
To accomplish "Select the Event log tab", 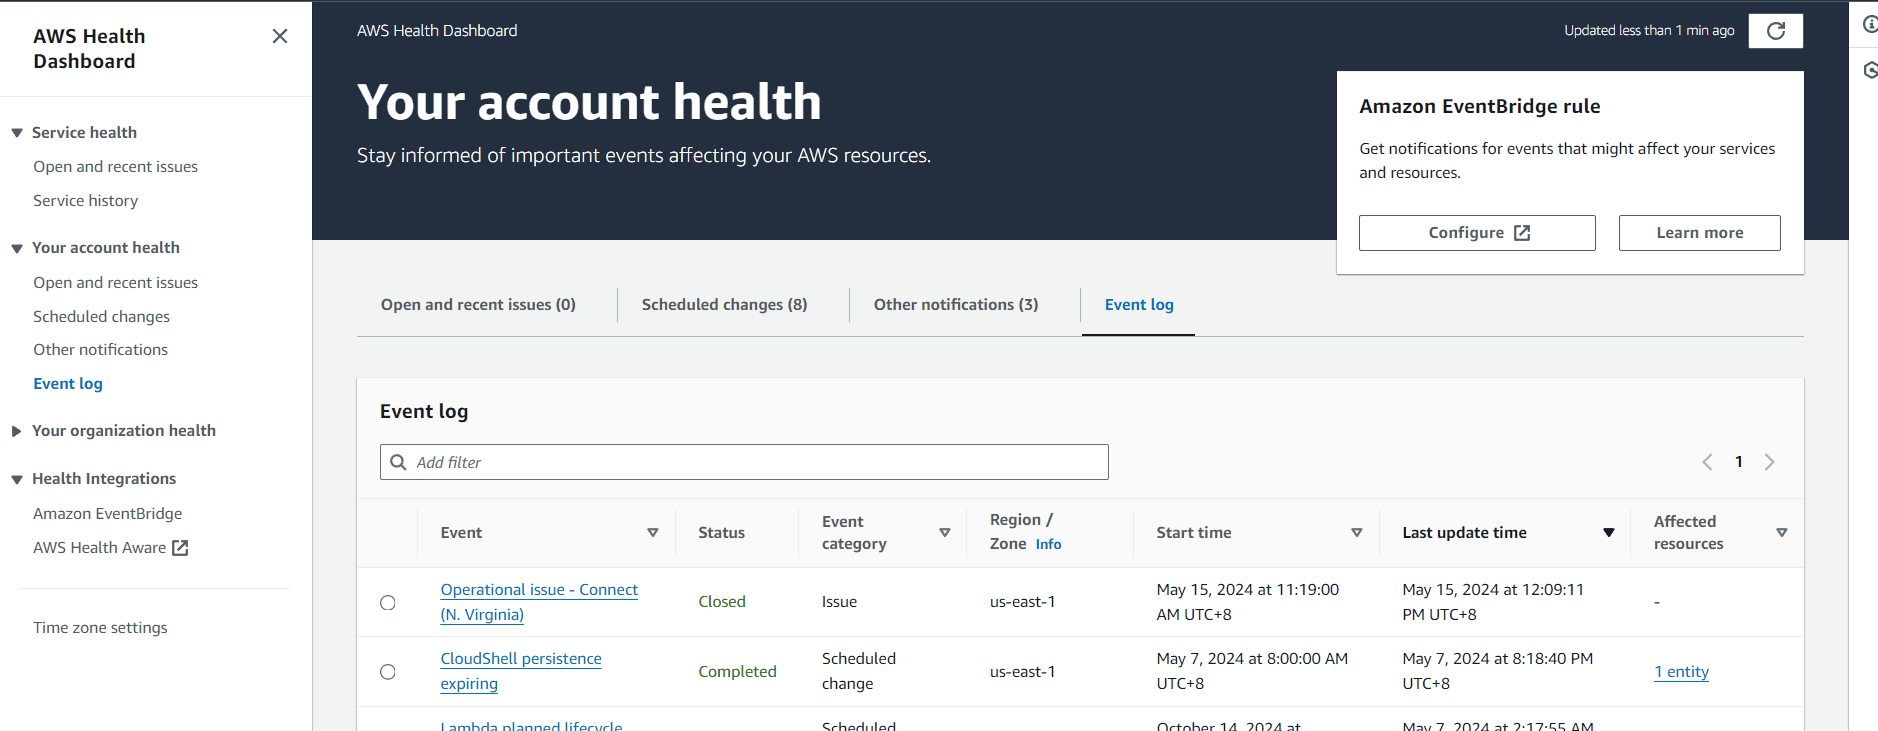I will coord(1139,305).
